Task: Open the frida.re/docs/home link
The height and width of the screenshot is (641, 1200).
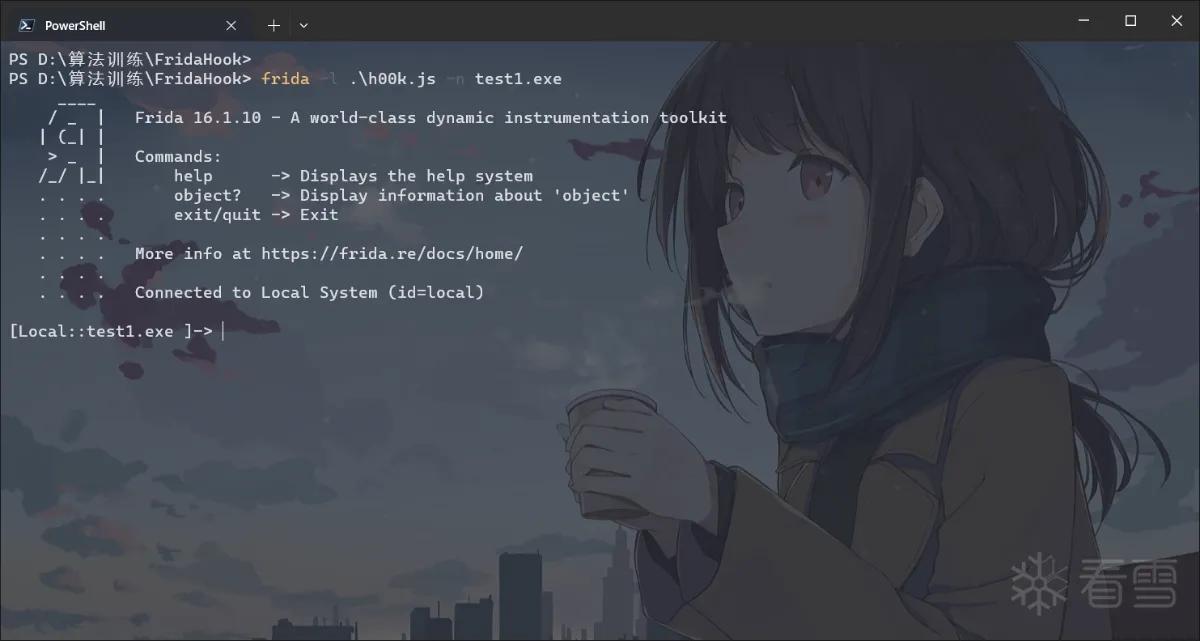Action: point(392,253)
